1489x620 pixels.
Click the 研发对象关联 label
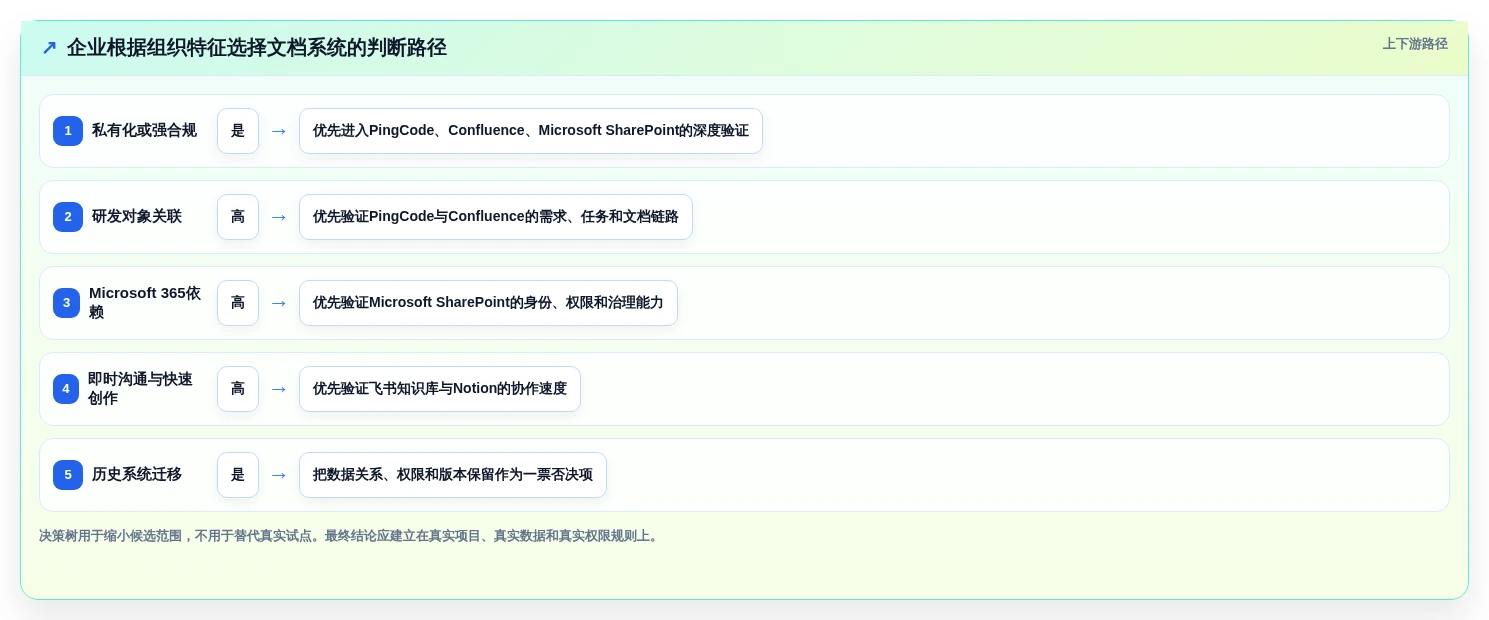pos(137,217)
